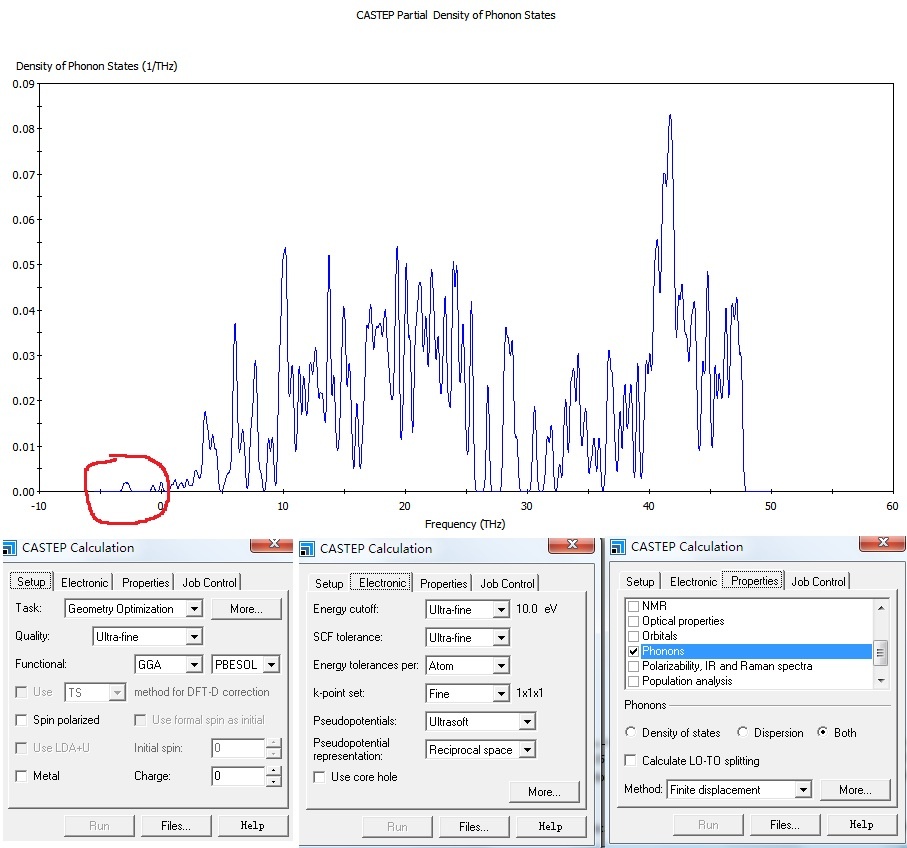This screenshot has width=907, height=848.
Task: Open the Pseudopotentials dropdown showing Ultrasoft
Action: pyautogui.click(x=527, y=721)
